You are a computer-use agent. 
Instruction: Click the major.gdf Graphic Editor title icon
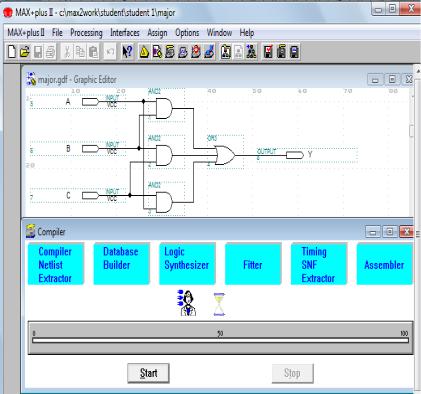(31, 79)
